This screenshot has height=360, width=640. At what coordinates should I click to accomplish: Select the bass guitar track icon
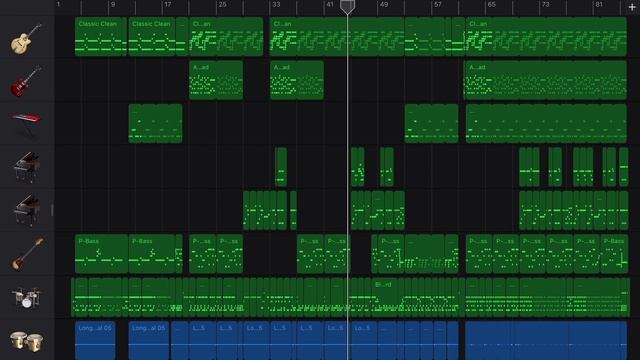27,254
